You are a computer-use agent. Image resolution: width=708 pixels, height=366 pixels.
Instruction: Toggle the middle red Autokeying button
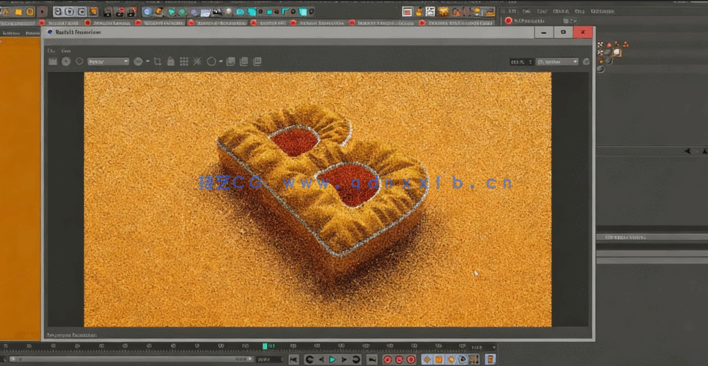pyautogui.click(x=399, y=360)
